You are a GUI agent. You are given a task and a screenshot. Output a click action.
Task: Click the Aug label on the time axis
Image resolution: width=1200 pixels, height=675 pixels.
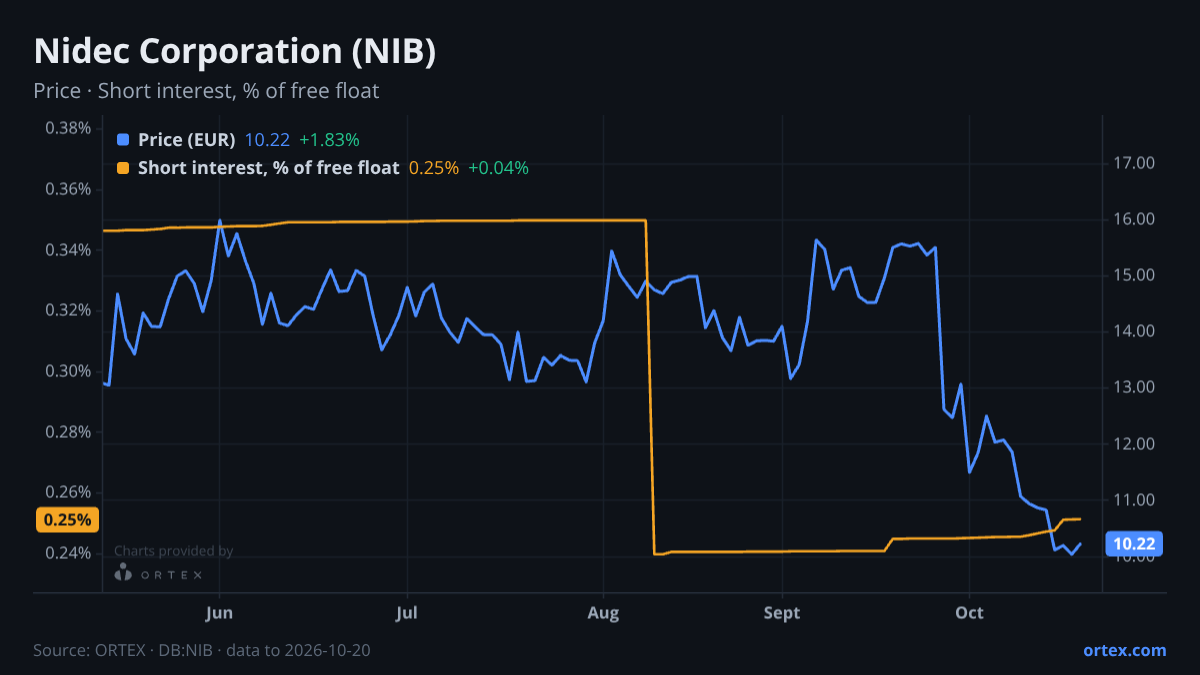[x=602, y=613]
